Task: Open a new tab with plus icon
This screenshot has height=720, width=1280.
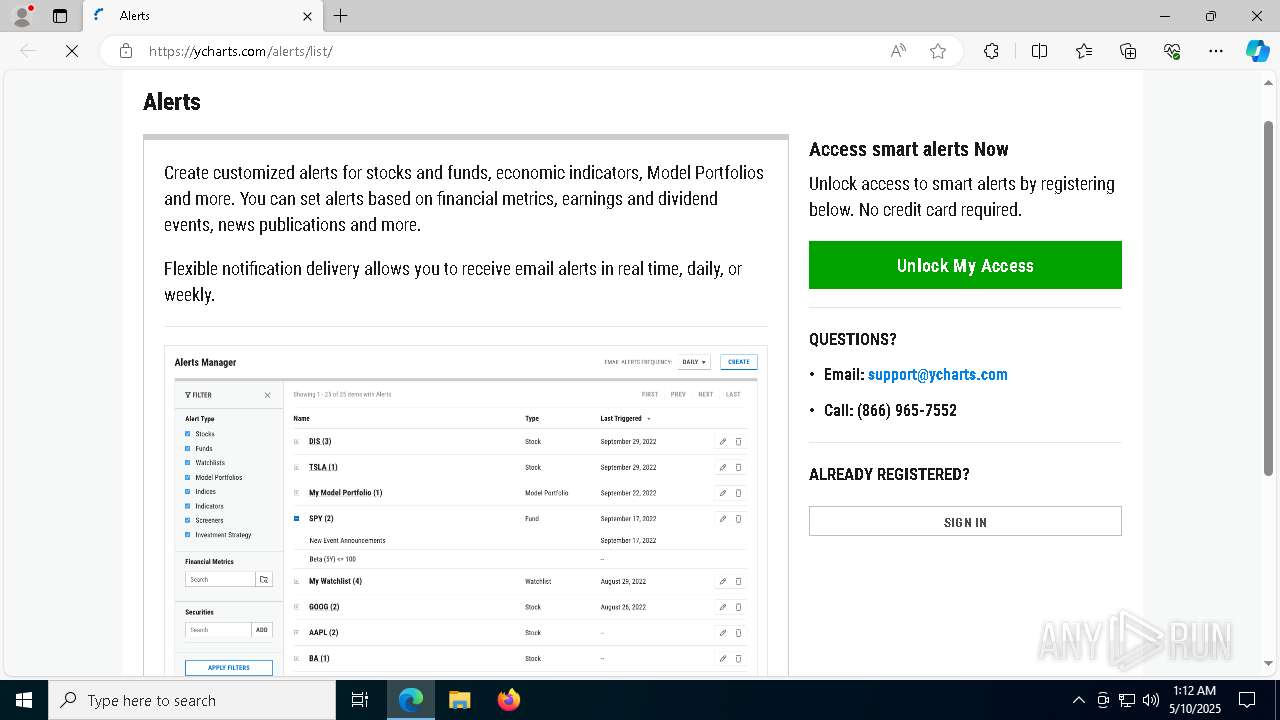Action: point(340,16)
